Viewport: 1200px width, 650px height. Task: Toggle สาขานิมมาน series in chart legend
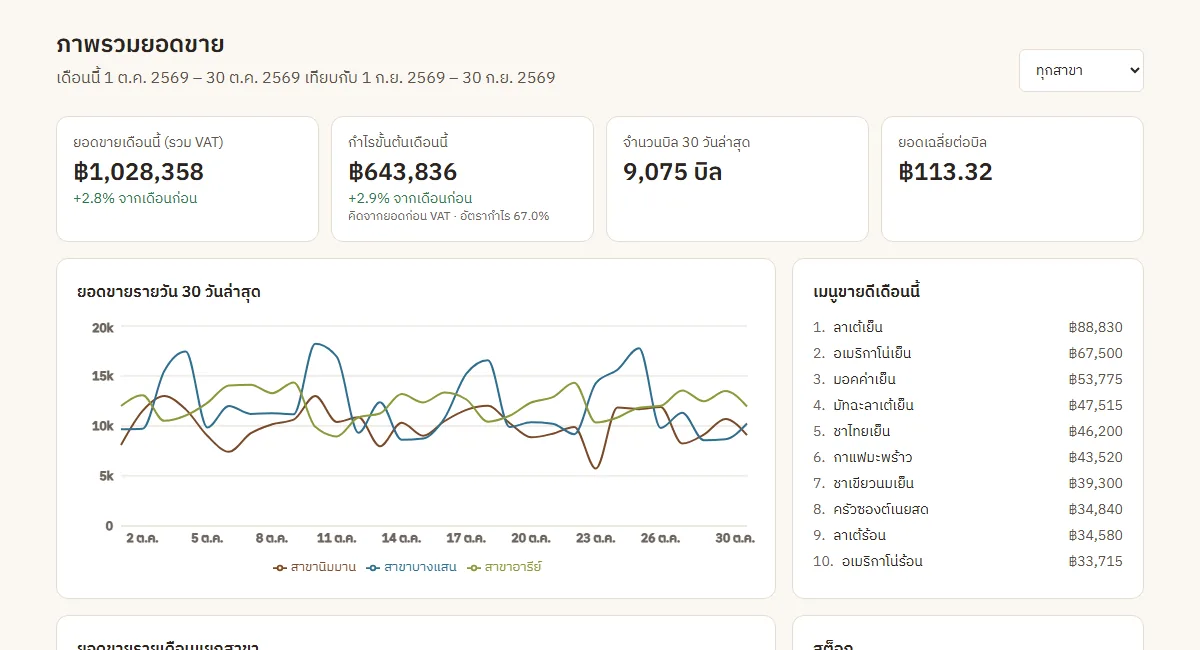click(x=314, y=567)
